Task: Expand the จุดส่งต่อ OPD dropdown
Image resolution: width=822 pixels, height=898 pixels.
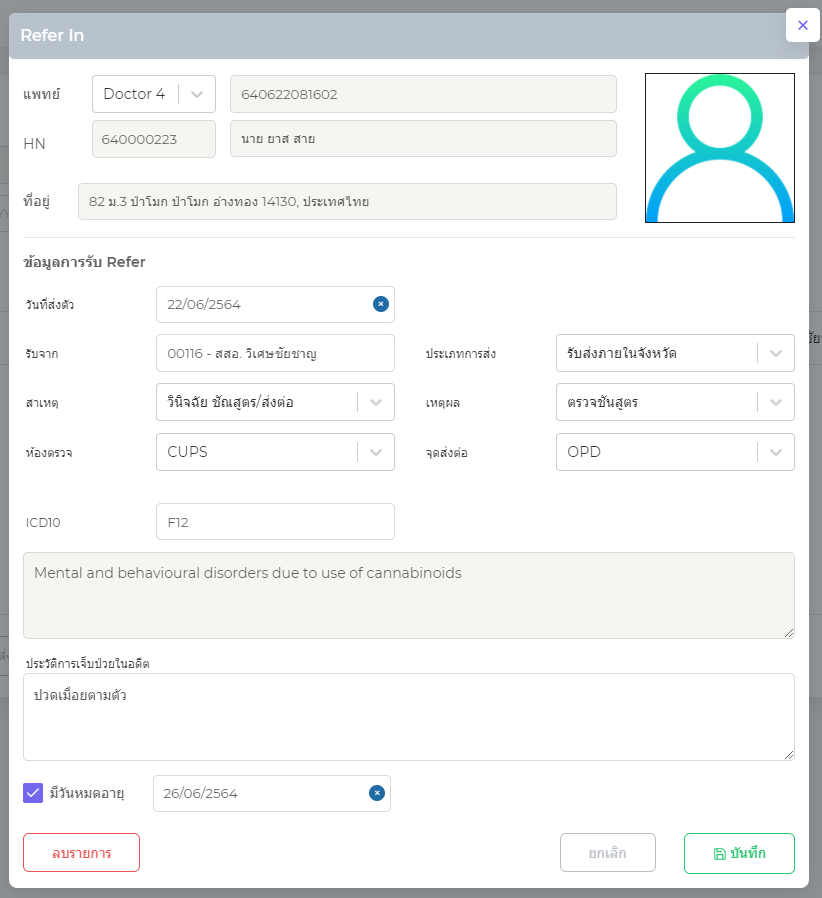Action: [x=776, y=452]
